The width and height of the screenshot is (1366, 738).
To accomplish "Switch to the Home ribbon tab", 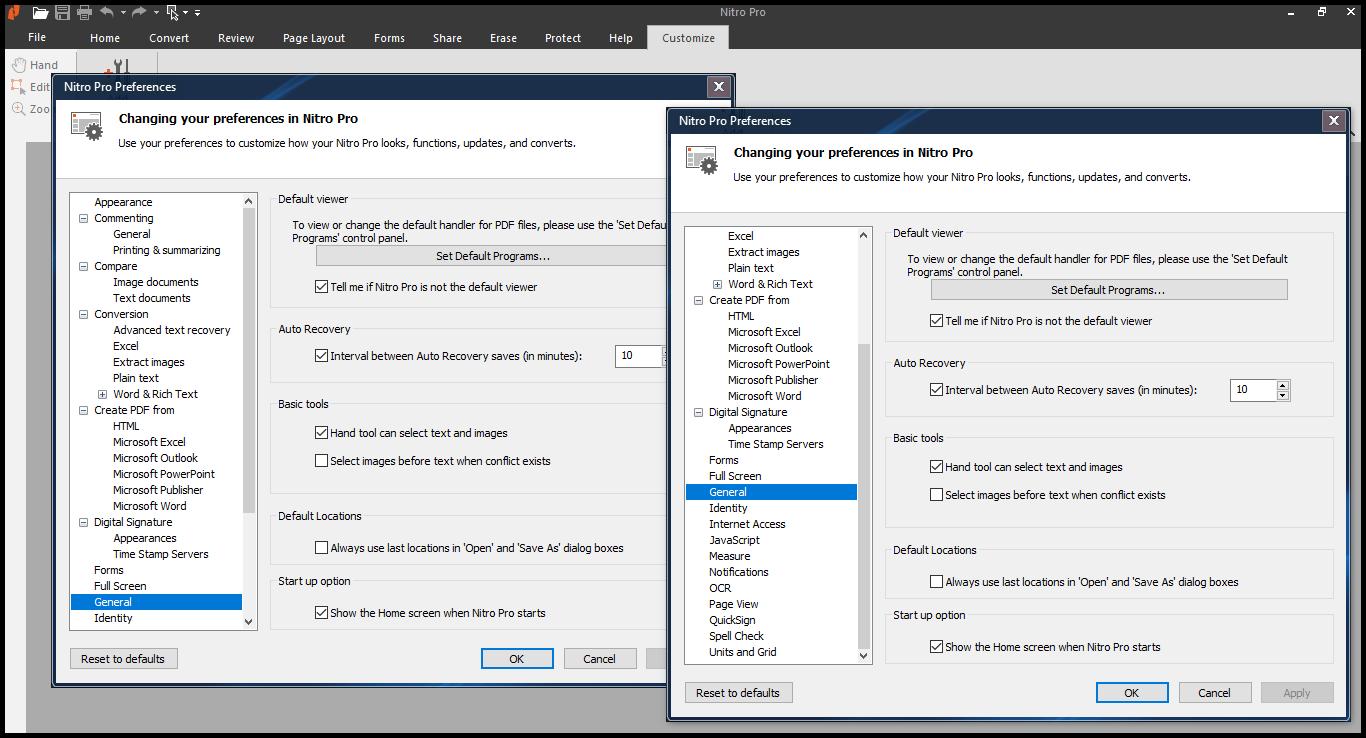I will [105, 38].
